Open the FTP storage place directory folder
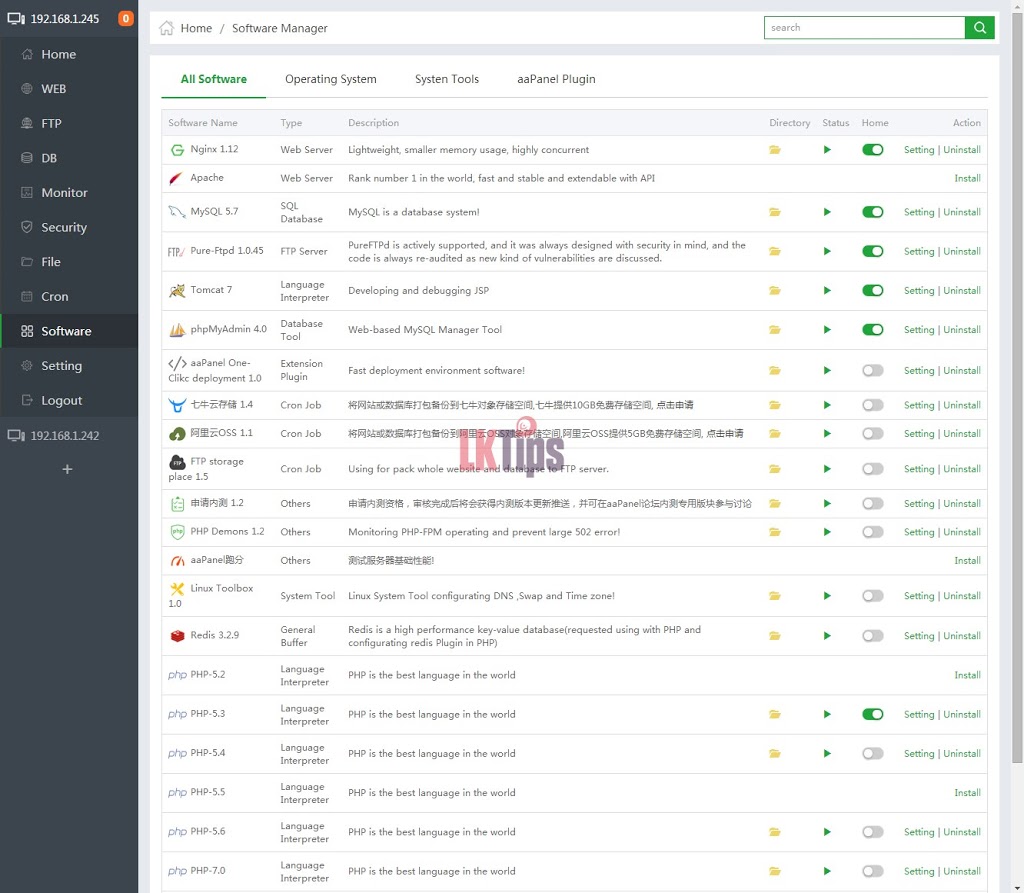This screenshot has width=1024, height=893. (x=775, y=468)
